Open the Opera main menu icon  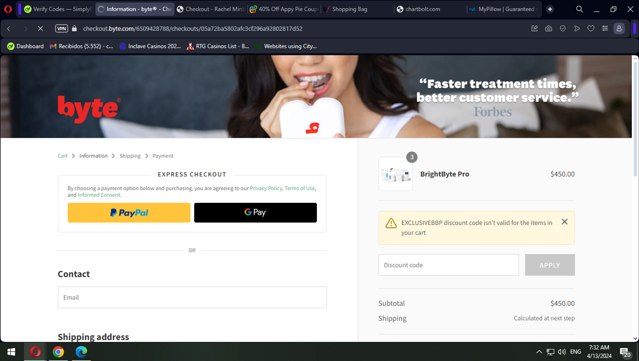(8, 9)
